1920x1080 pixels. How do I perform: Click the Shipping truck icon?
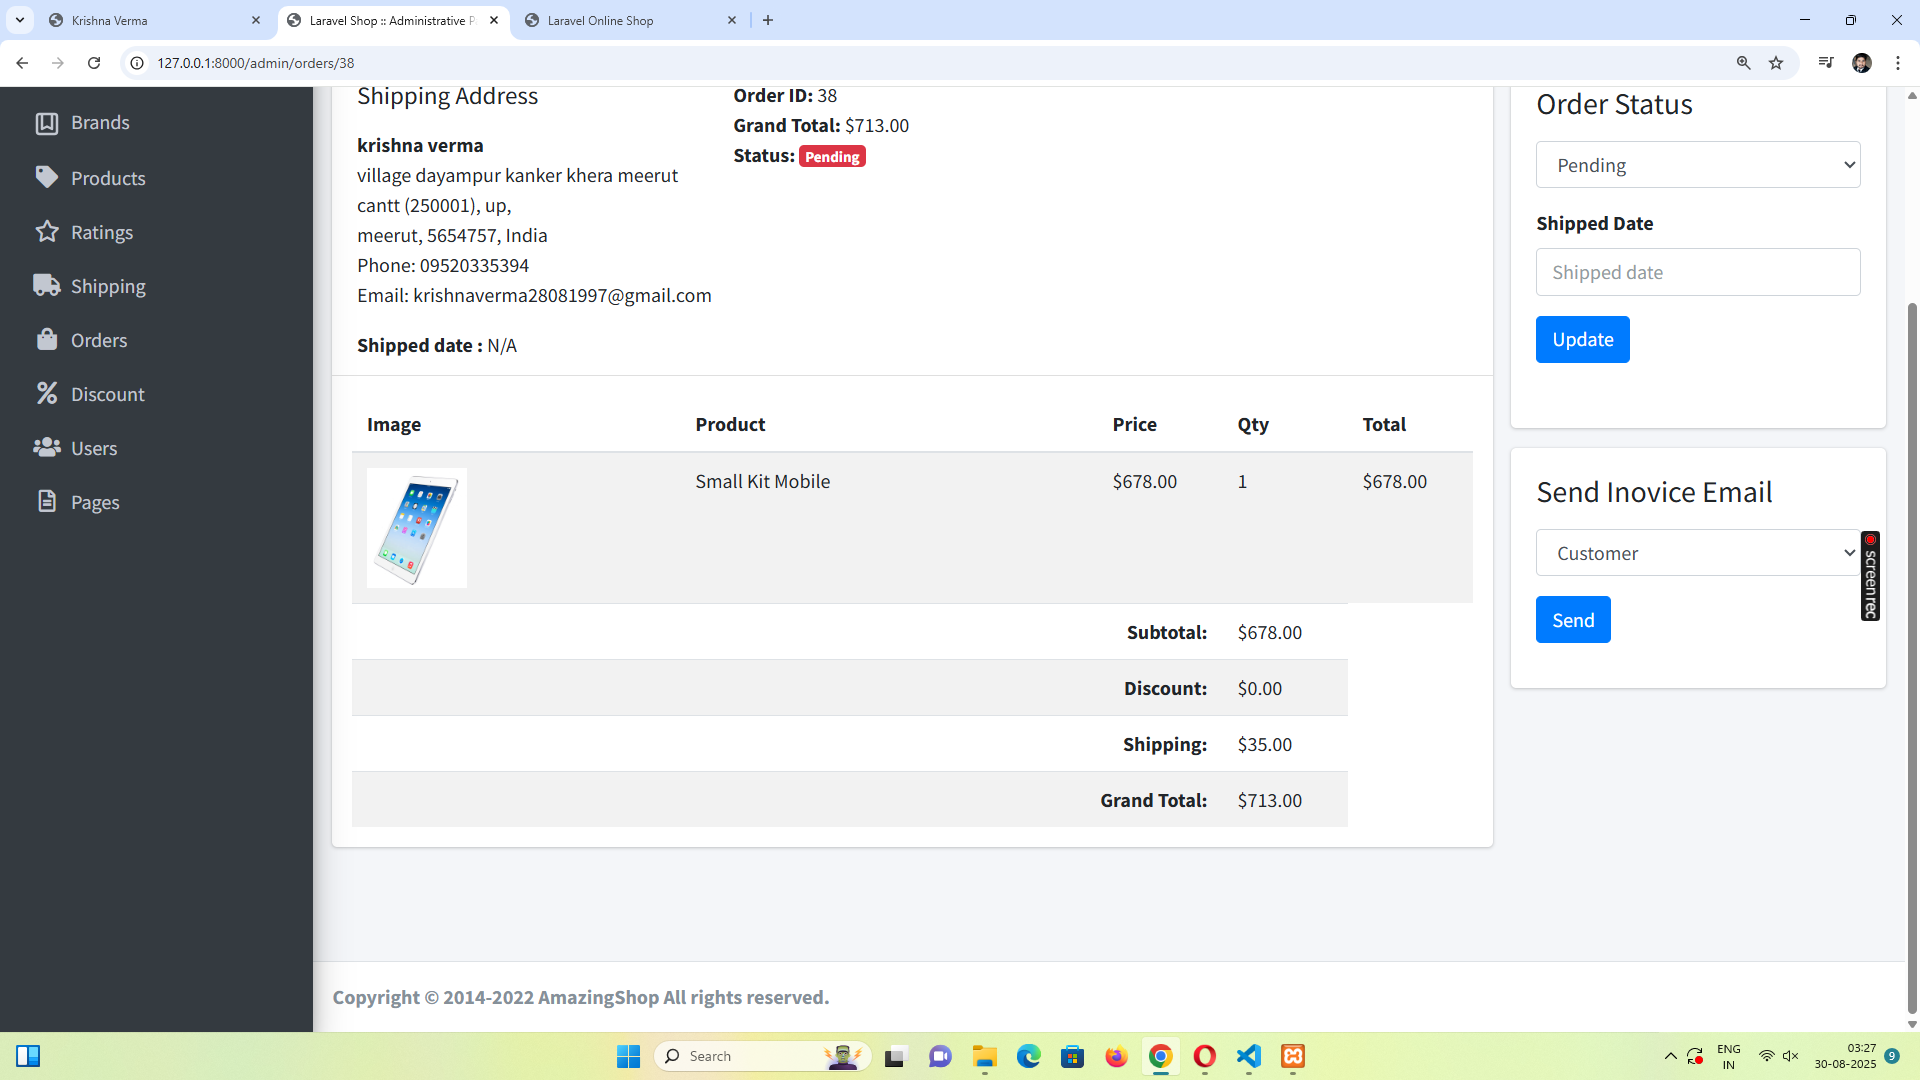(x=46, y=286)
